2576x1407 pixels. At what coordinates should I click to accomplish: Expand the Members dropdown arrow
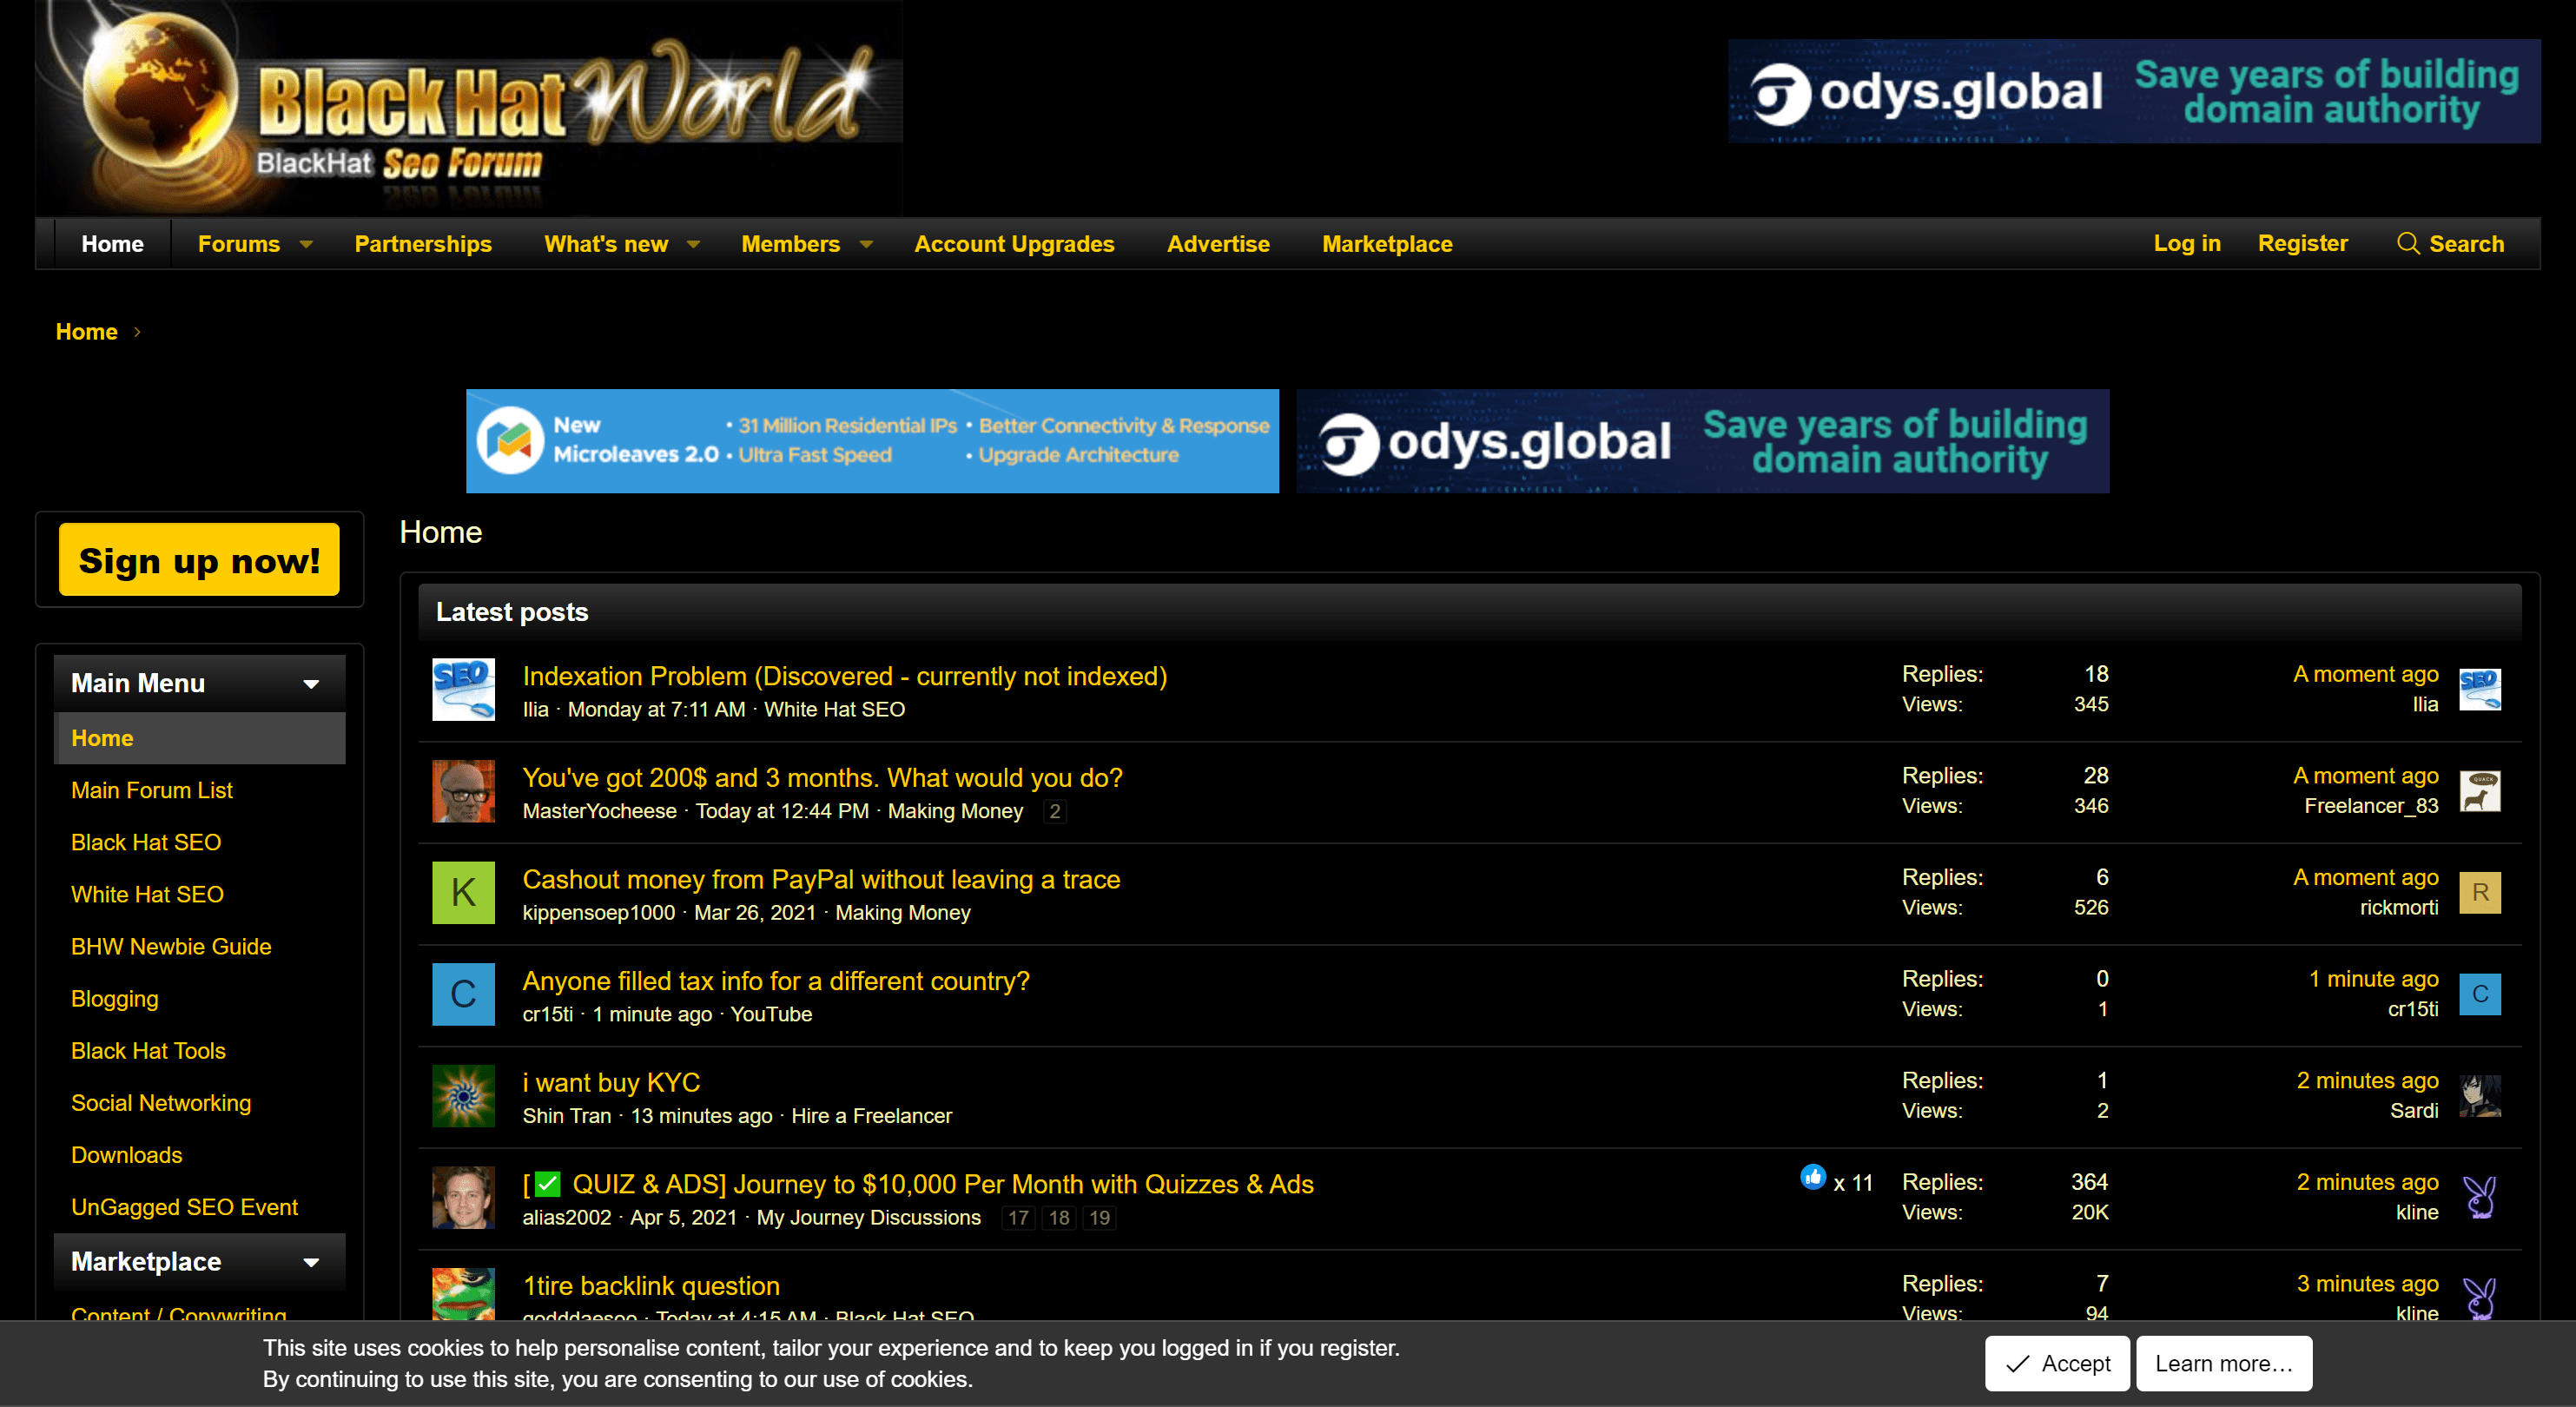coord(867,245)
